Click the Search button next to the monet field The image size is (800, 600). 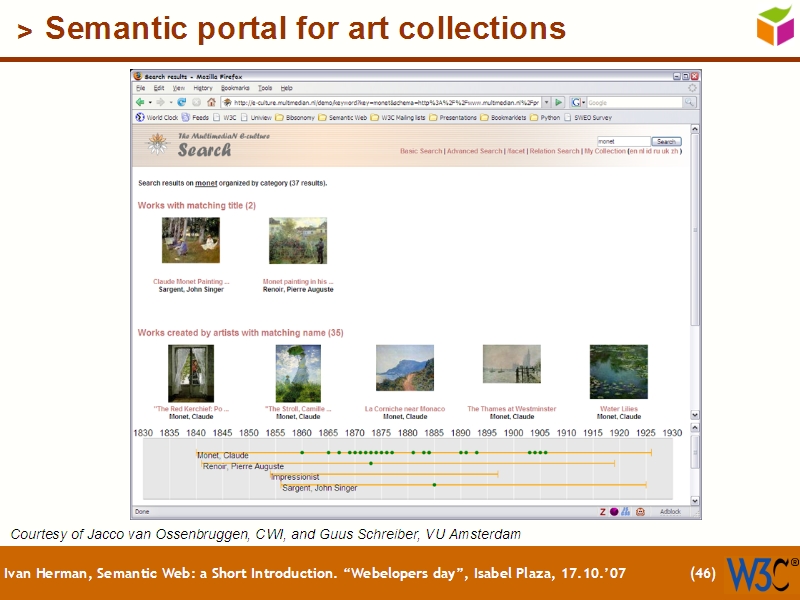pyautogui.click(x=665, y=141)
